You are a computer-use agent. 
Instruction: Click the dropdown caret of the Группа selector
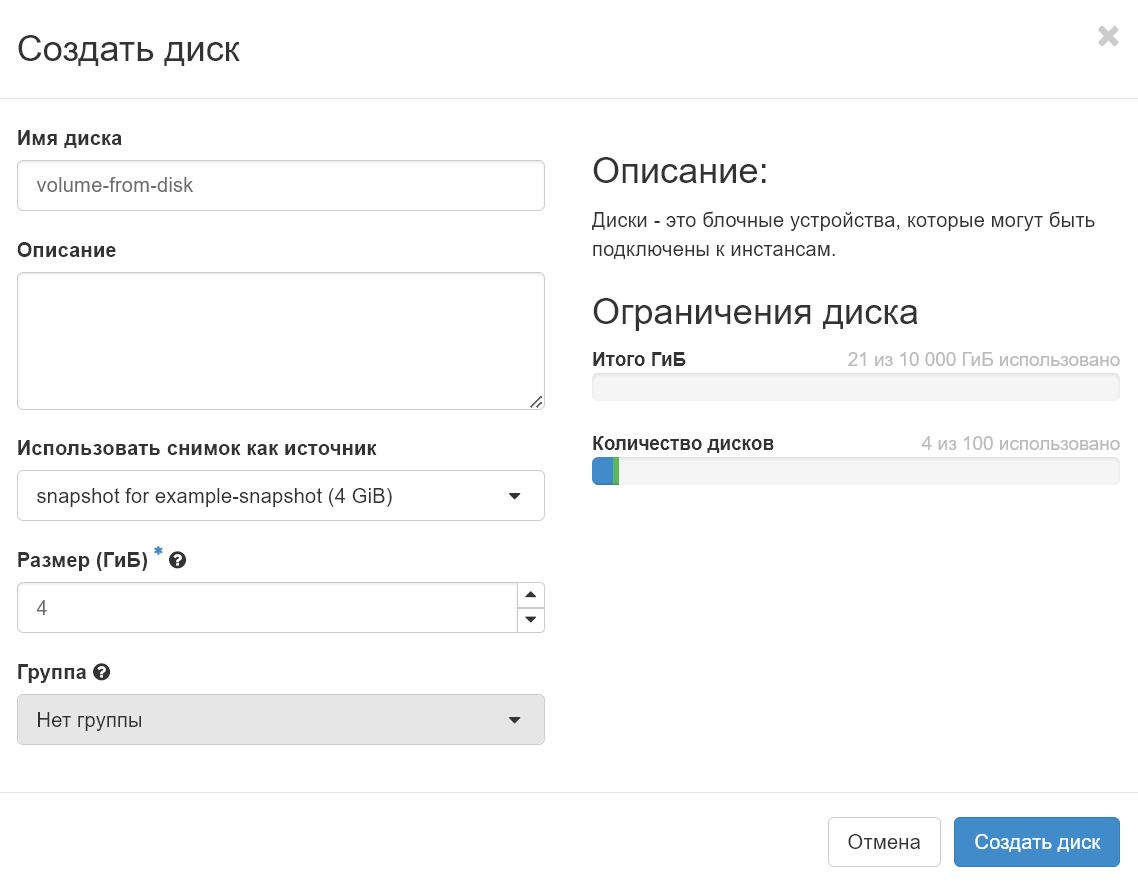[x=515, y=719]
